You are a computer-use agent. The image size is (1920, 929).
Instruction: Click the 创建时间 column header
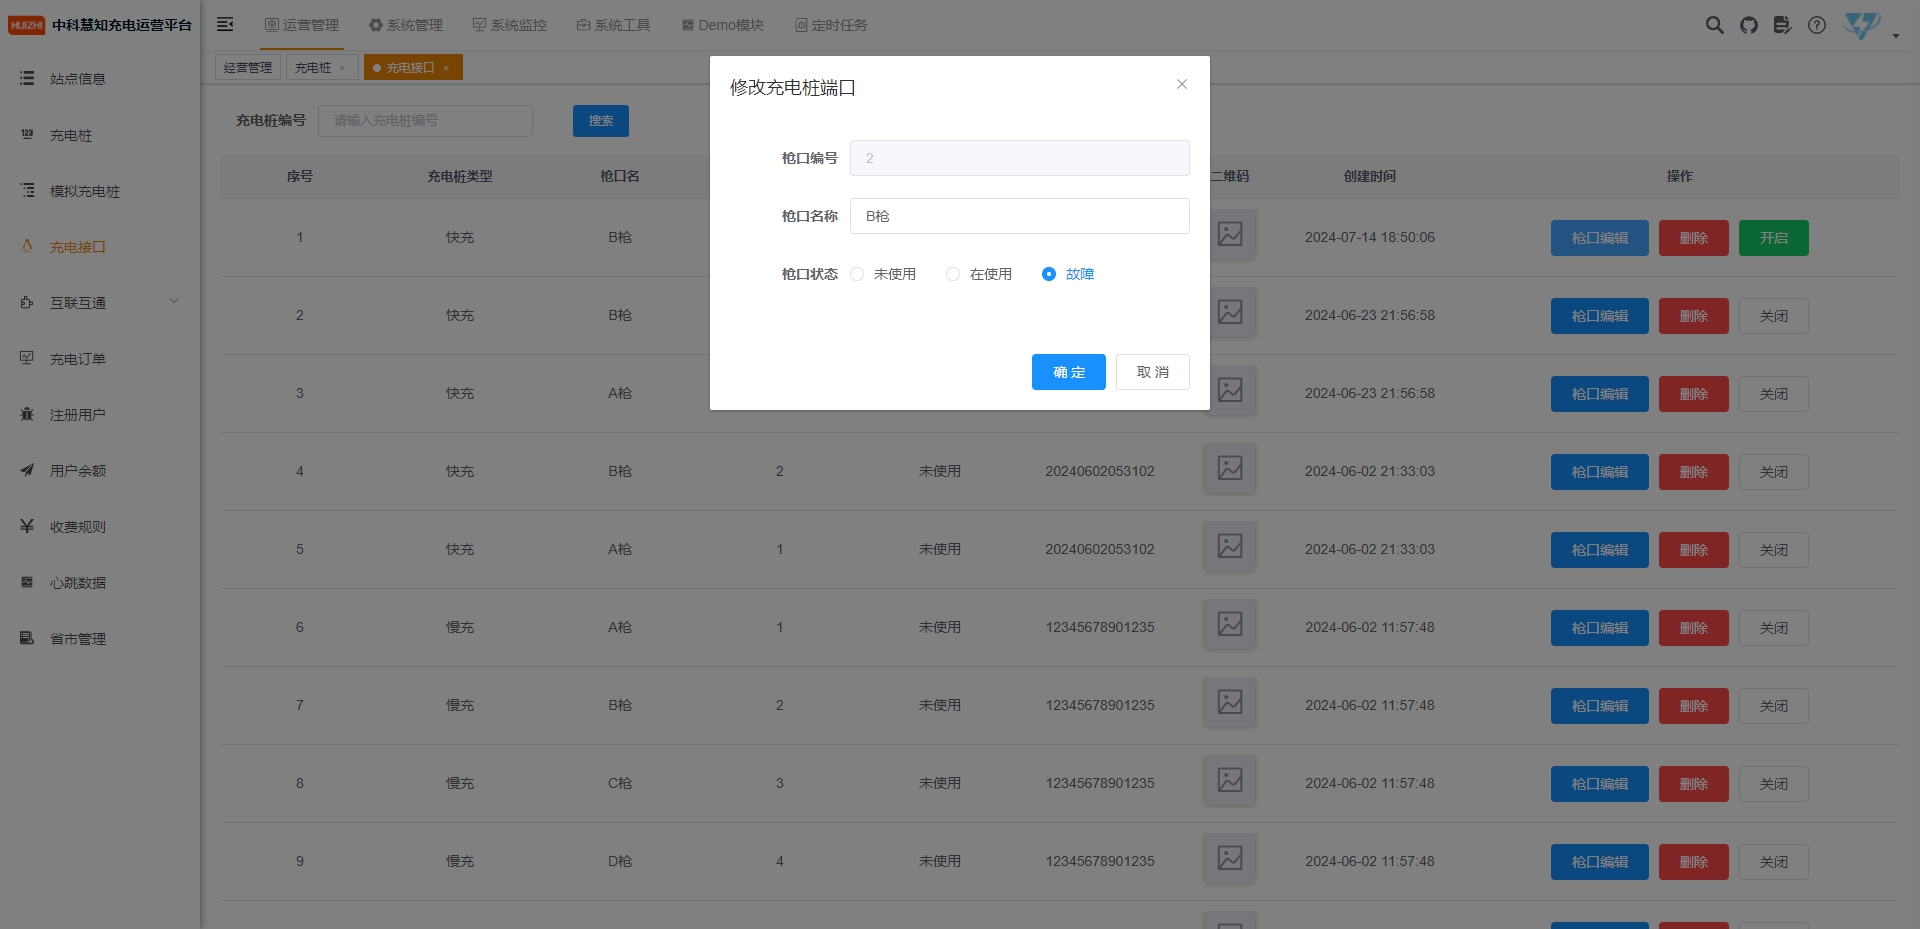[x=1370, y=176]
